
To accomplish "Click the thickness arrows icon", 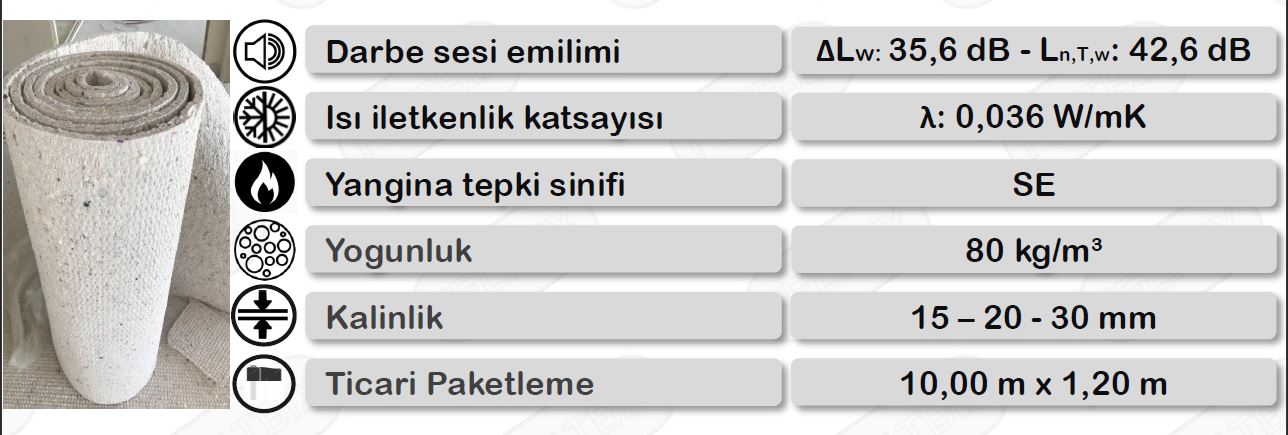I will tap(265, 316).
